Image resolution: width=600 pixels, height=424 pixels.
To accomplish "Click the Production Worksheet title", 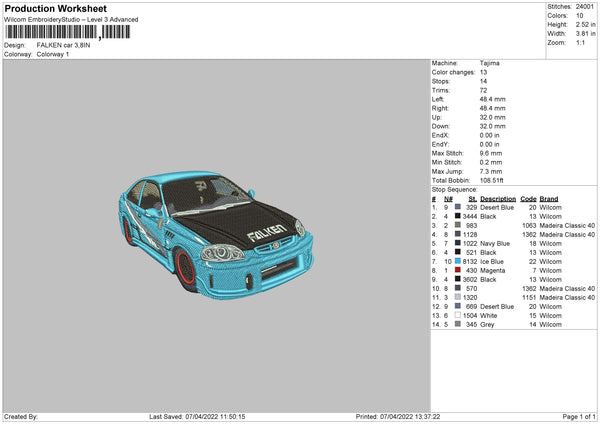I will point(55,8).
